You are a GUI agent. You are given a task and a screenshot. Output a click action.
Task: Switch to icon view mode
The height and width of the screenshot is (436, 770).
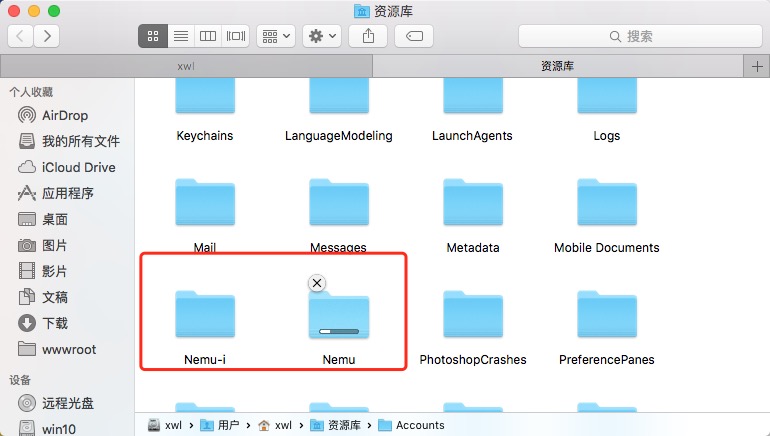click(x=153, y=36)
